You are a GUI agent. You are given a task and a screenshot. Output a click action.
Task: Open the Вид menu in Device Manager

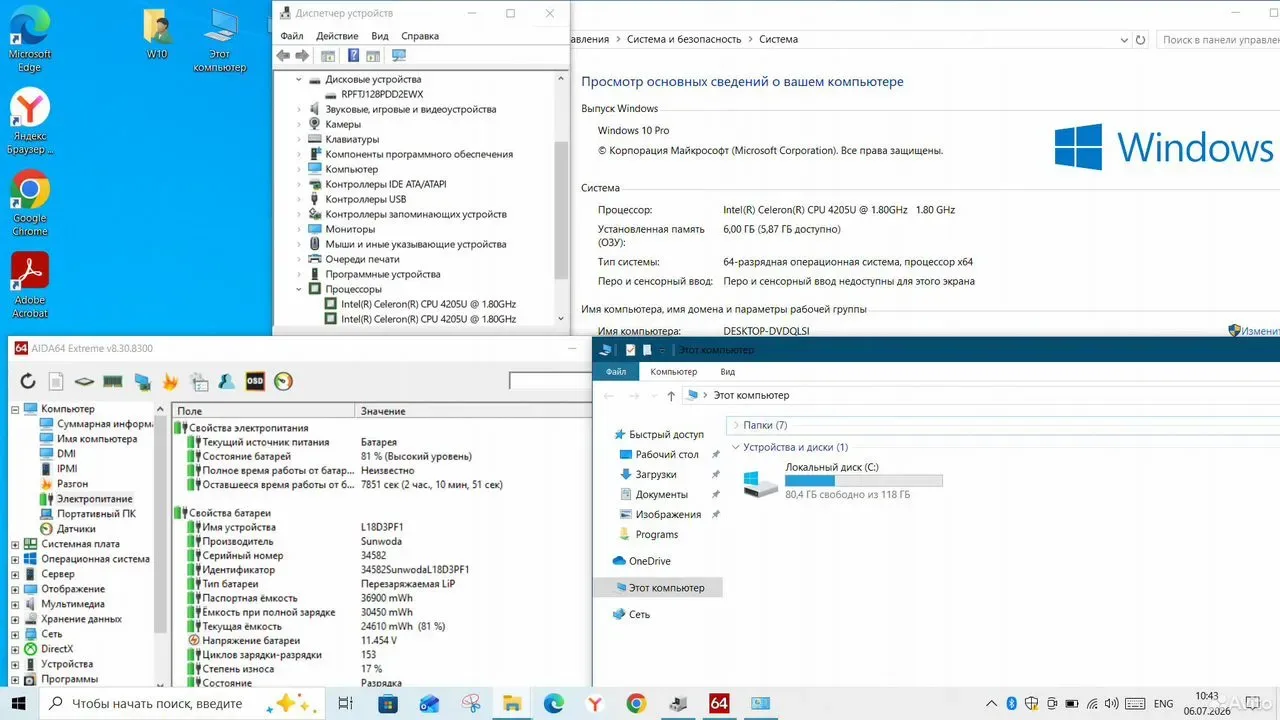point(380,36)
